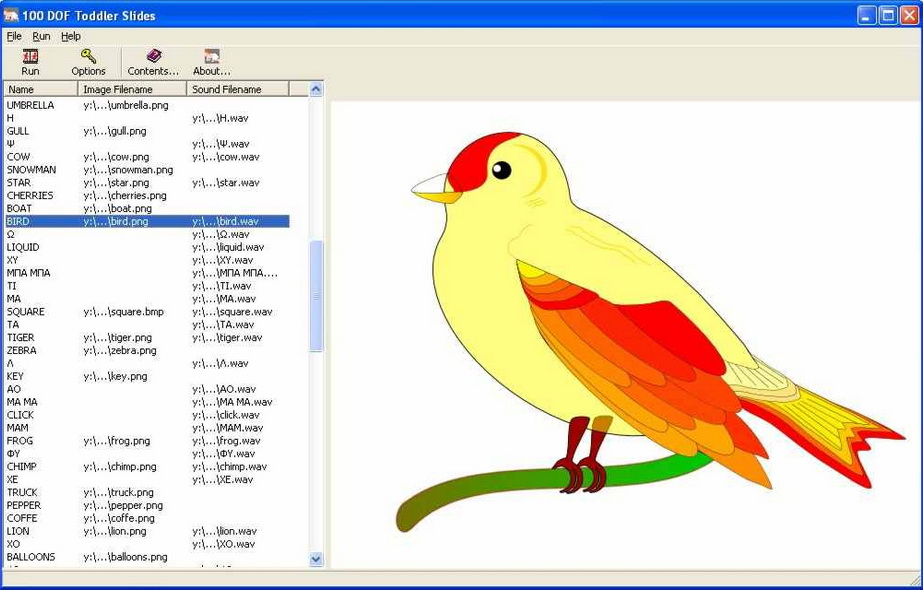Sort by Sound Filename column header

(x=238, y=89)
